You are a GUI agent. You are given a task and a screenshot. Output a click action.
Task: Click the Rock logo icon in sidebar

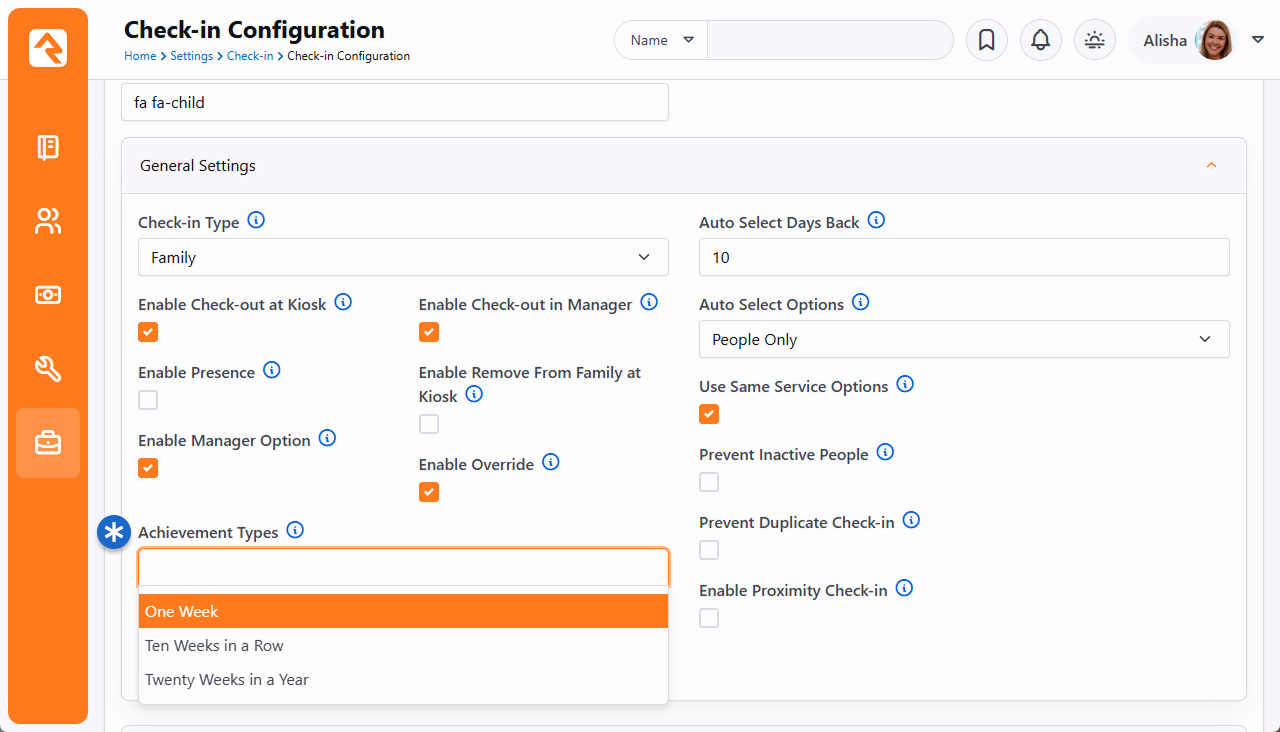(x=48, y=48)
